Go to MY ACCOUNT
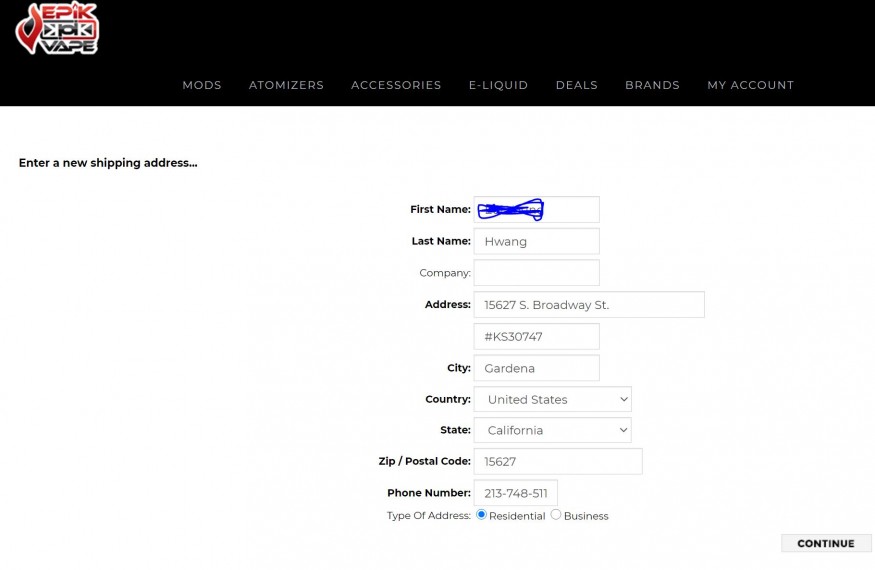Image resolution: width=875 pixels, height=570 pixels. coord(750,85)
